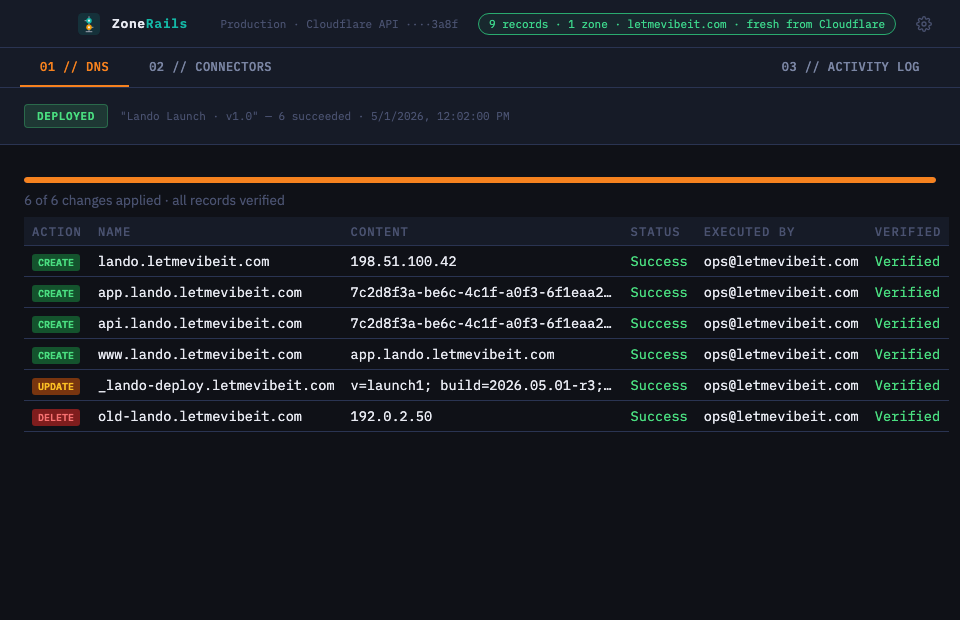Click ops@letmevibeit.com in www.lando row
The width and height of the screenshot is (960, 620).
click(x=781, y=354)
